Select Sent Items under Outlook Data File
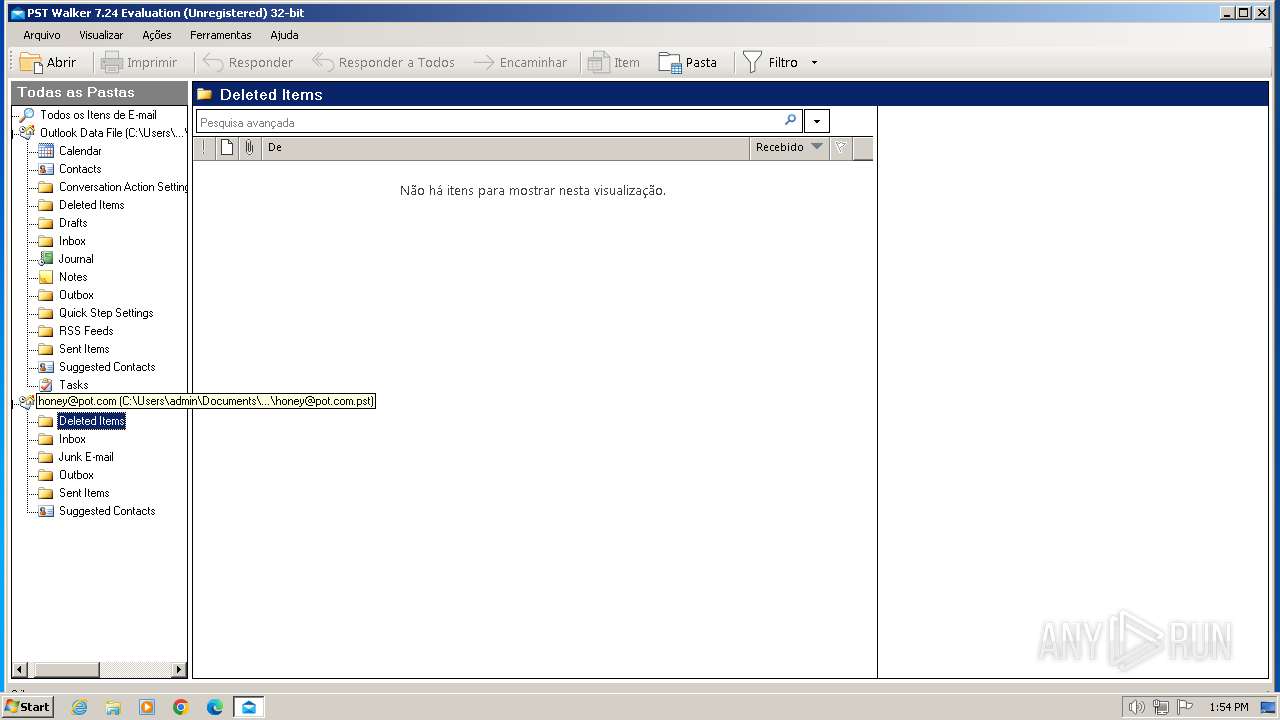 pos(84,349)
